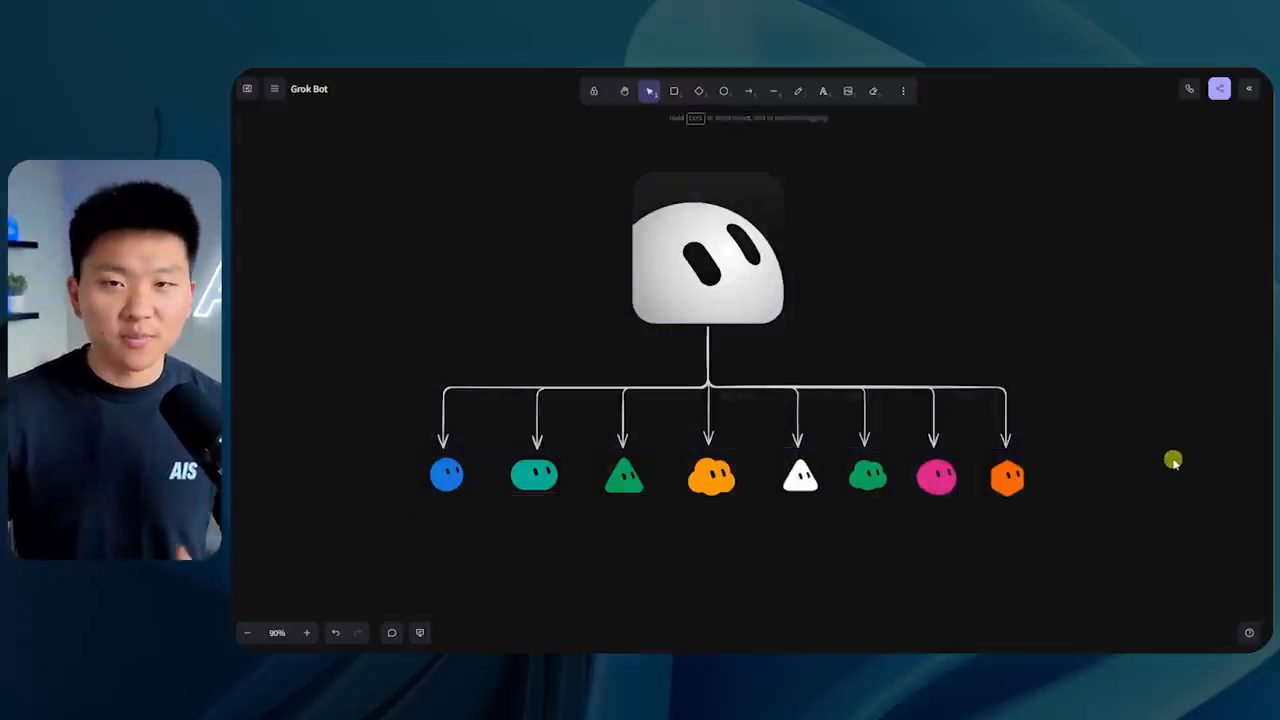The height and width of the screenshot is (720, 1280).
Task: Activate the Selection arrow tool
Action: [649, 91]
